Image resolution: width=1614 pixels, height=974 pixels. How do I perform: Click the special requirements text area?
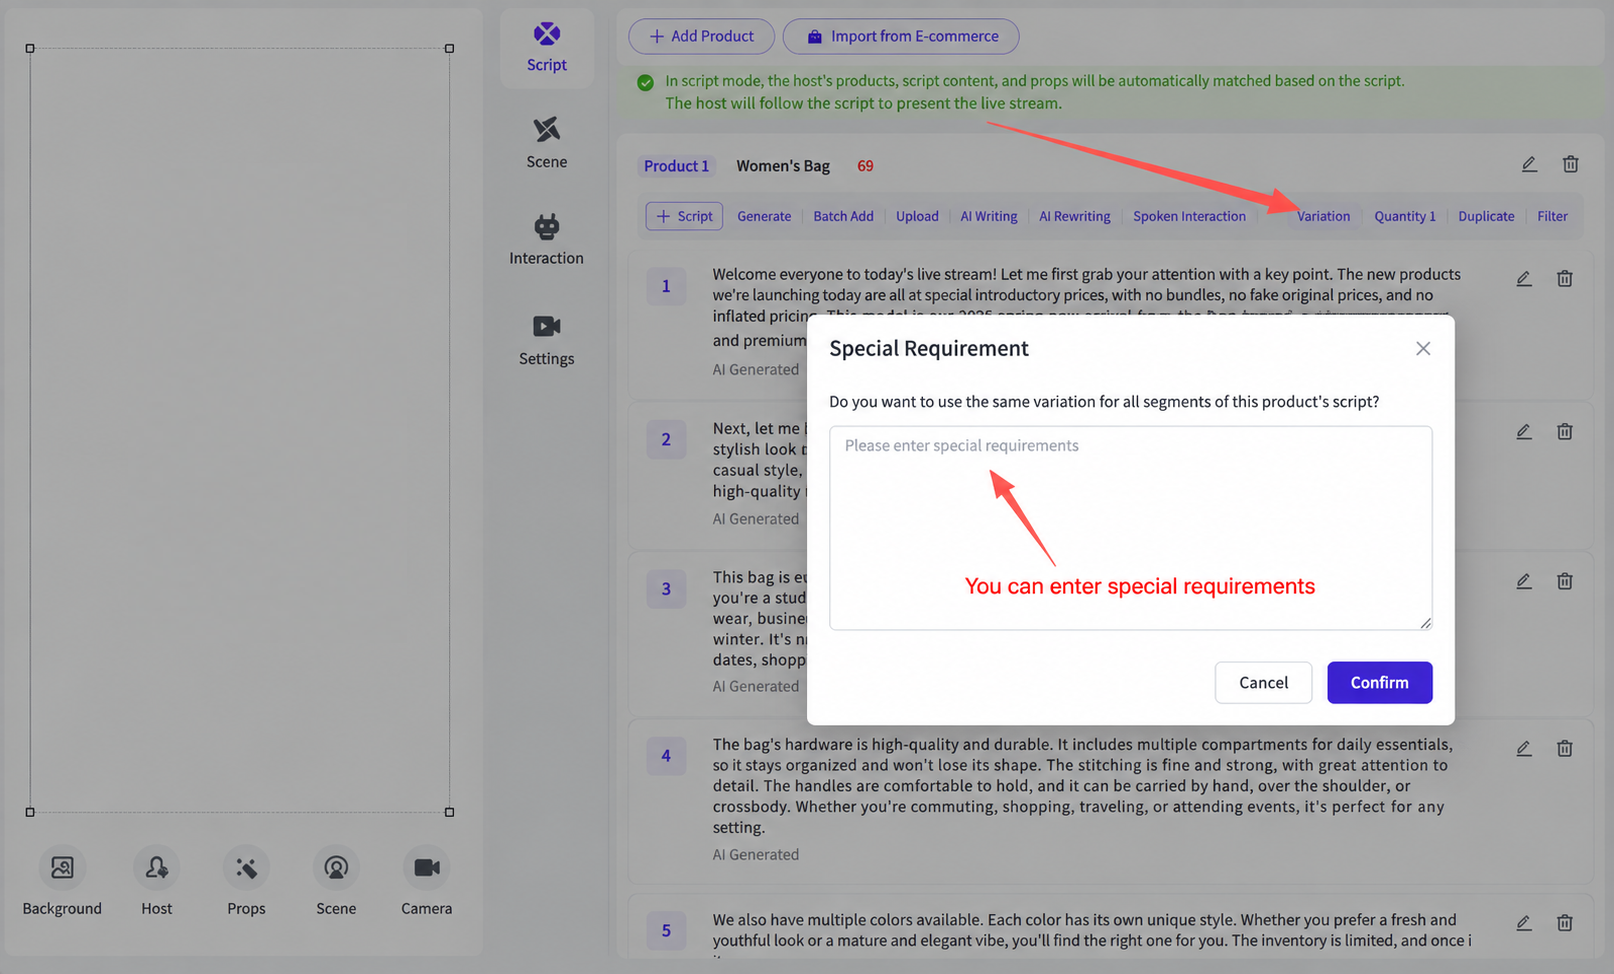tap(1130, 528)
